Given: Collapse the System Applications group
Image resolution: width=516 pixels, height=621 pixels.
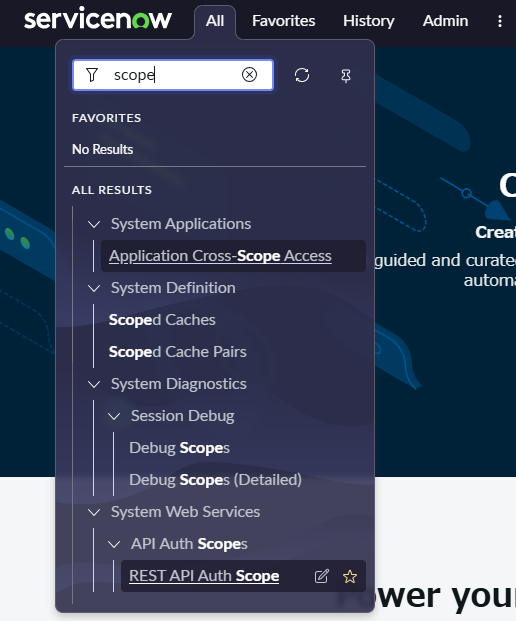Looking at the screenshot, I should pos(94,225).
